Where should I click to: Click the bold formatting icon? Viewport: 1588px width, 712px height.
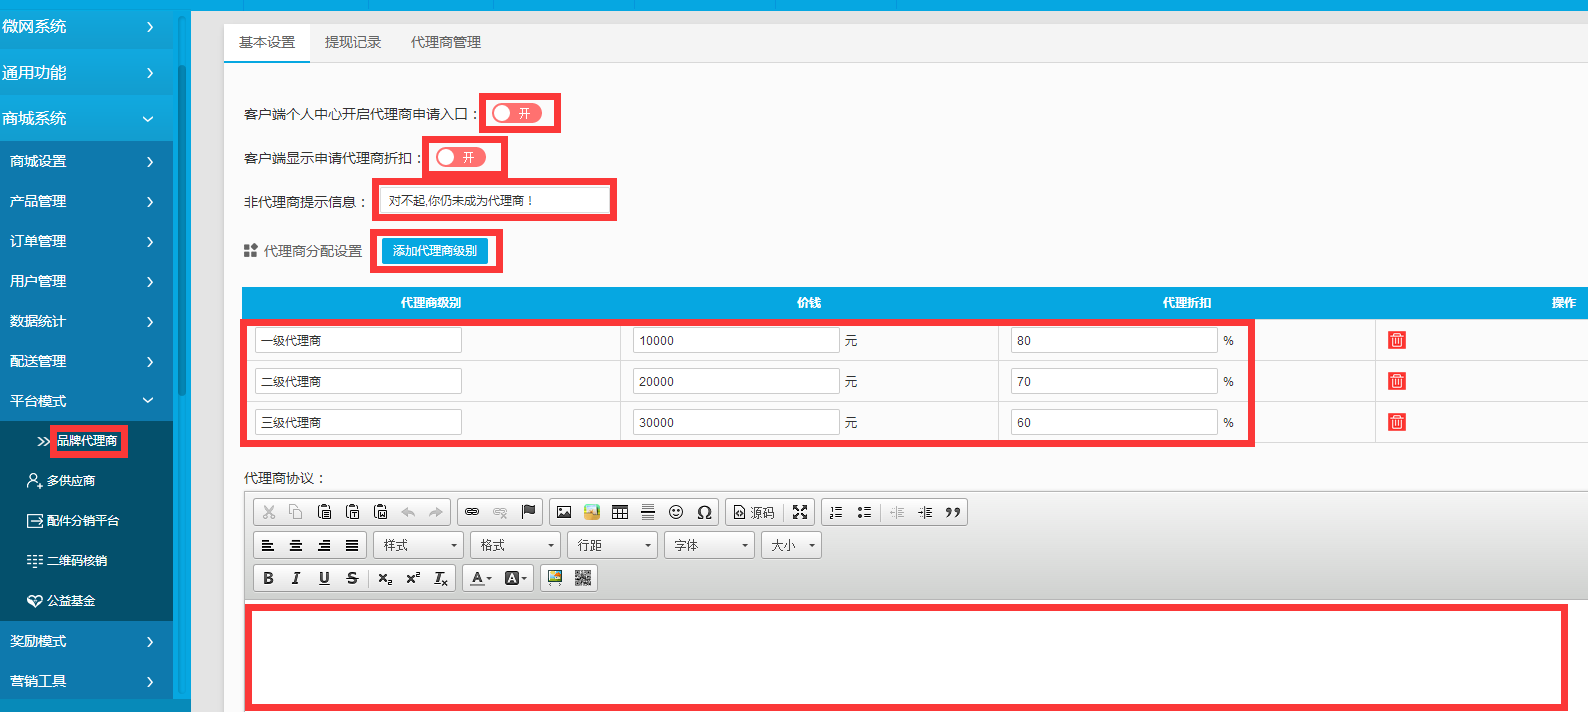268,578
